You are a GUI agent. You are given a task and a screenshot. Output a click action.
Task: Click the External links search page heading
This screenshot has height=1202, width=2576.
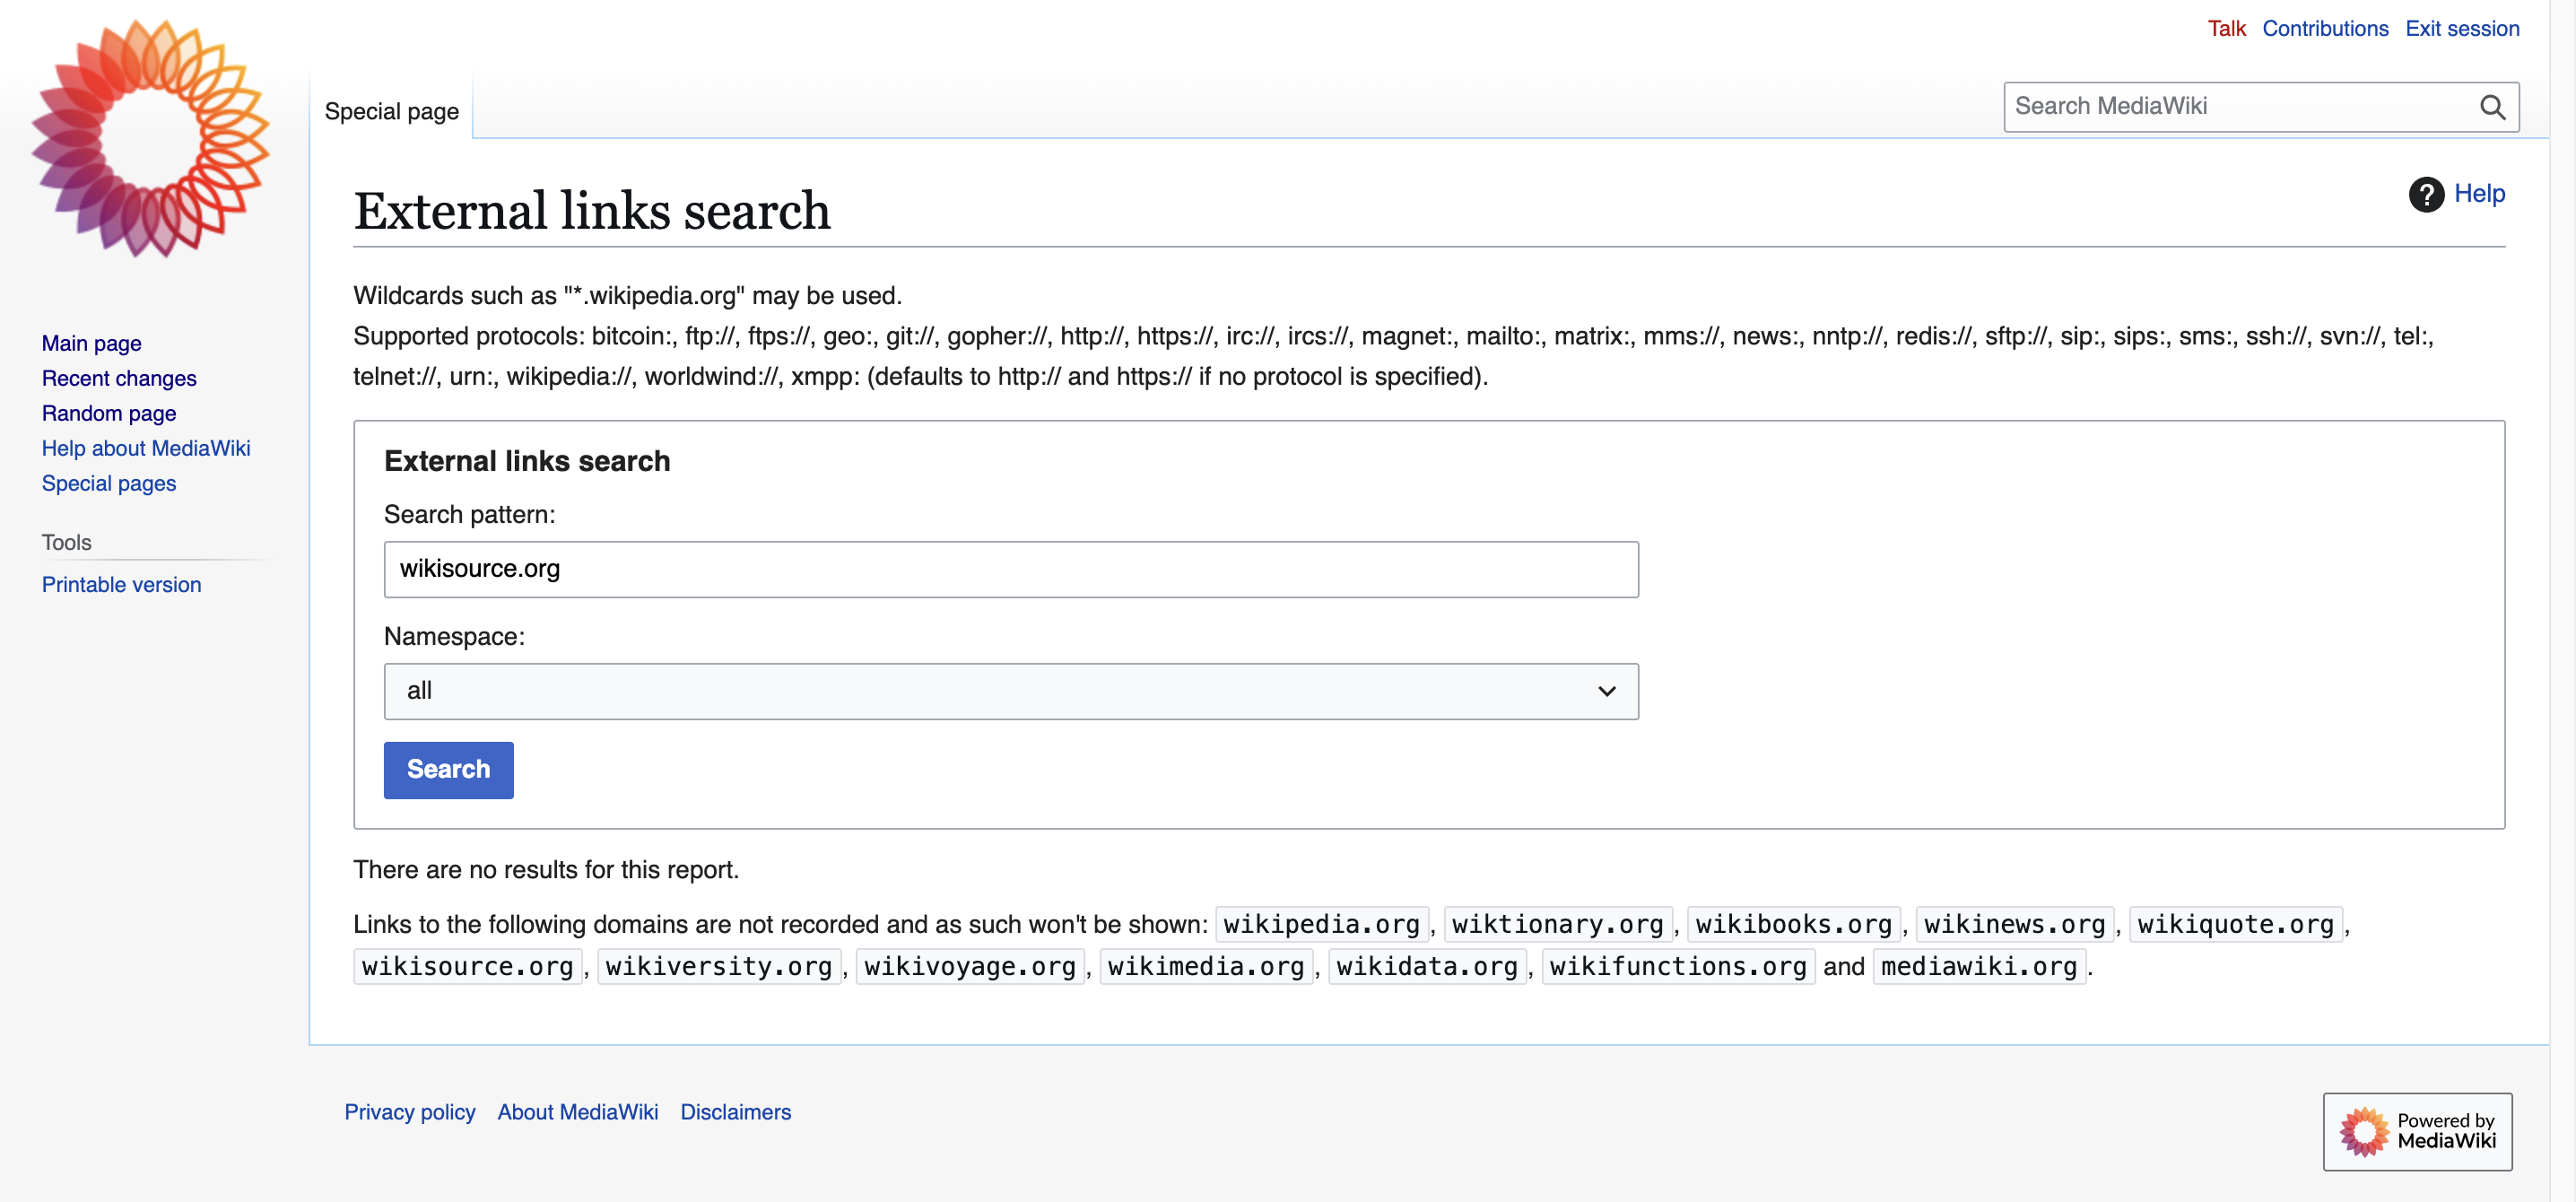click(592, 210)
